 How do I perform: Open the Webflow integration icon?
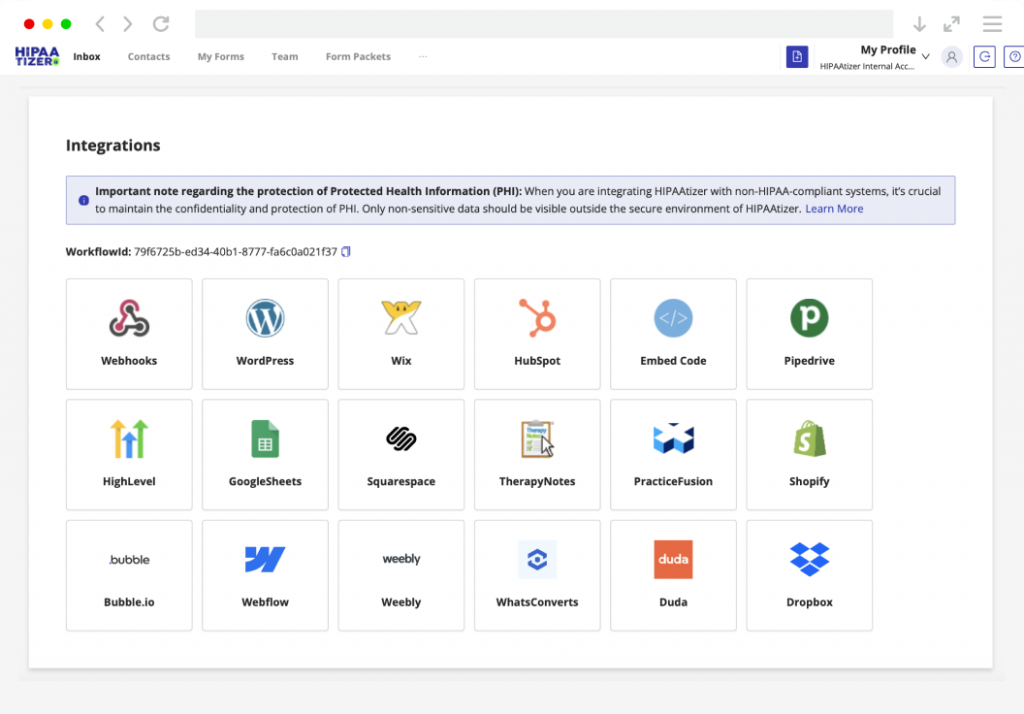pyautogui.click(x=265, y=559)
